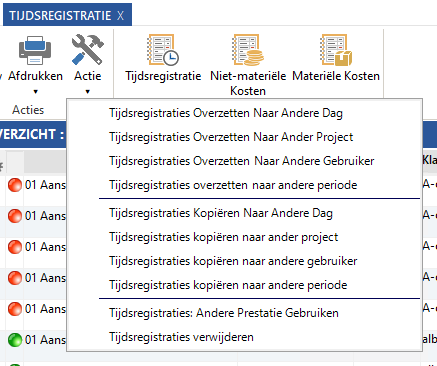Click the Materiële Kosten ribbon label
The height and width of the screenshot is (366, 437).
pyautogui.click(x=336, y=76)
